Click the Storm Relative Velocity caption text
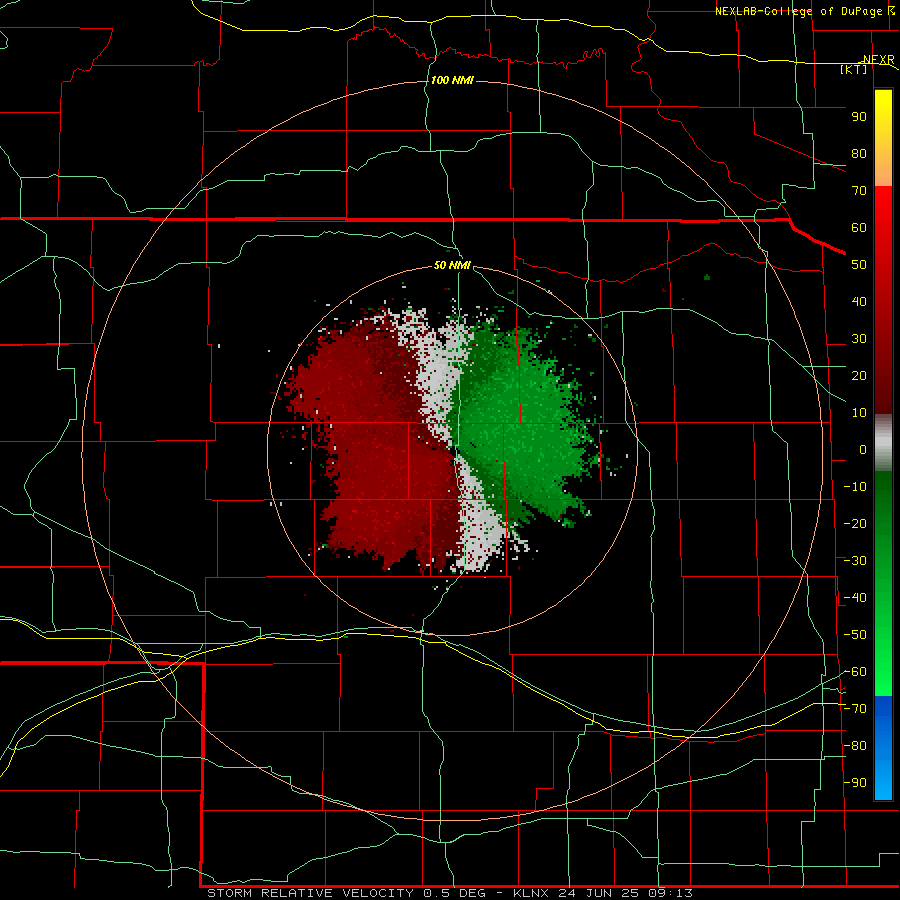Image resolution: width=900 pixels, height=900 pixels. coord(450,893)
